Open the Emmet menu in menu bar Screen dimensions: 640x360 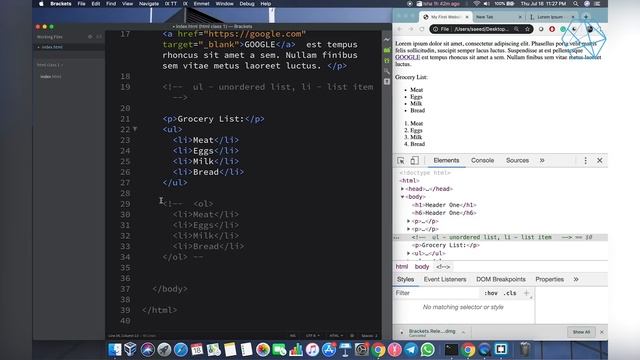[x=201, y=4]
